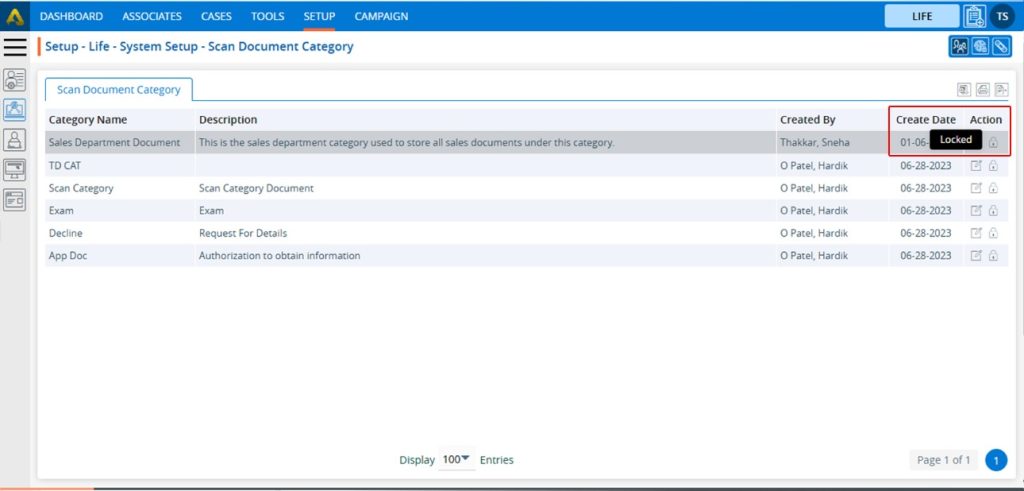The image size is (1024, 491).
Task: Open the SETUP menu in the navbar
Action: (x=319, y=16)
